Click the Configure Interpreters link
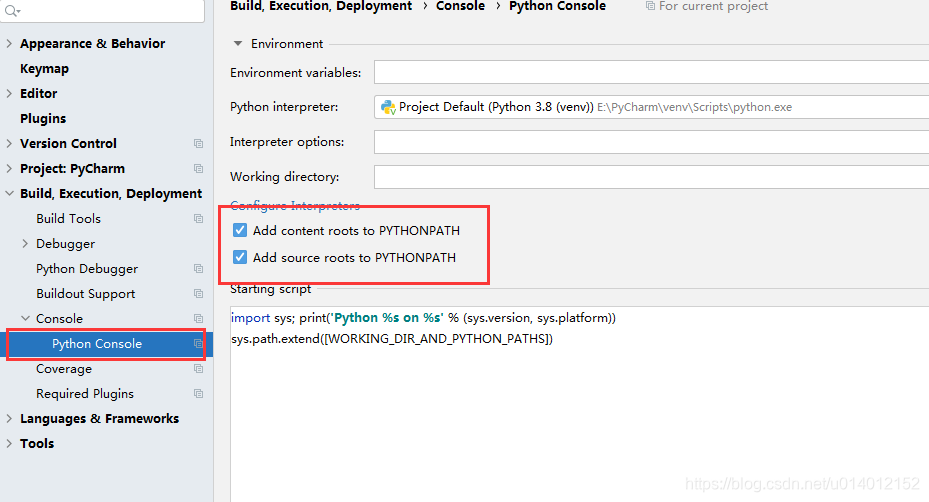The width and height of the screenshot is (929, 502). tap(294, 206)
